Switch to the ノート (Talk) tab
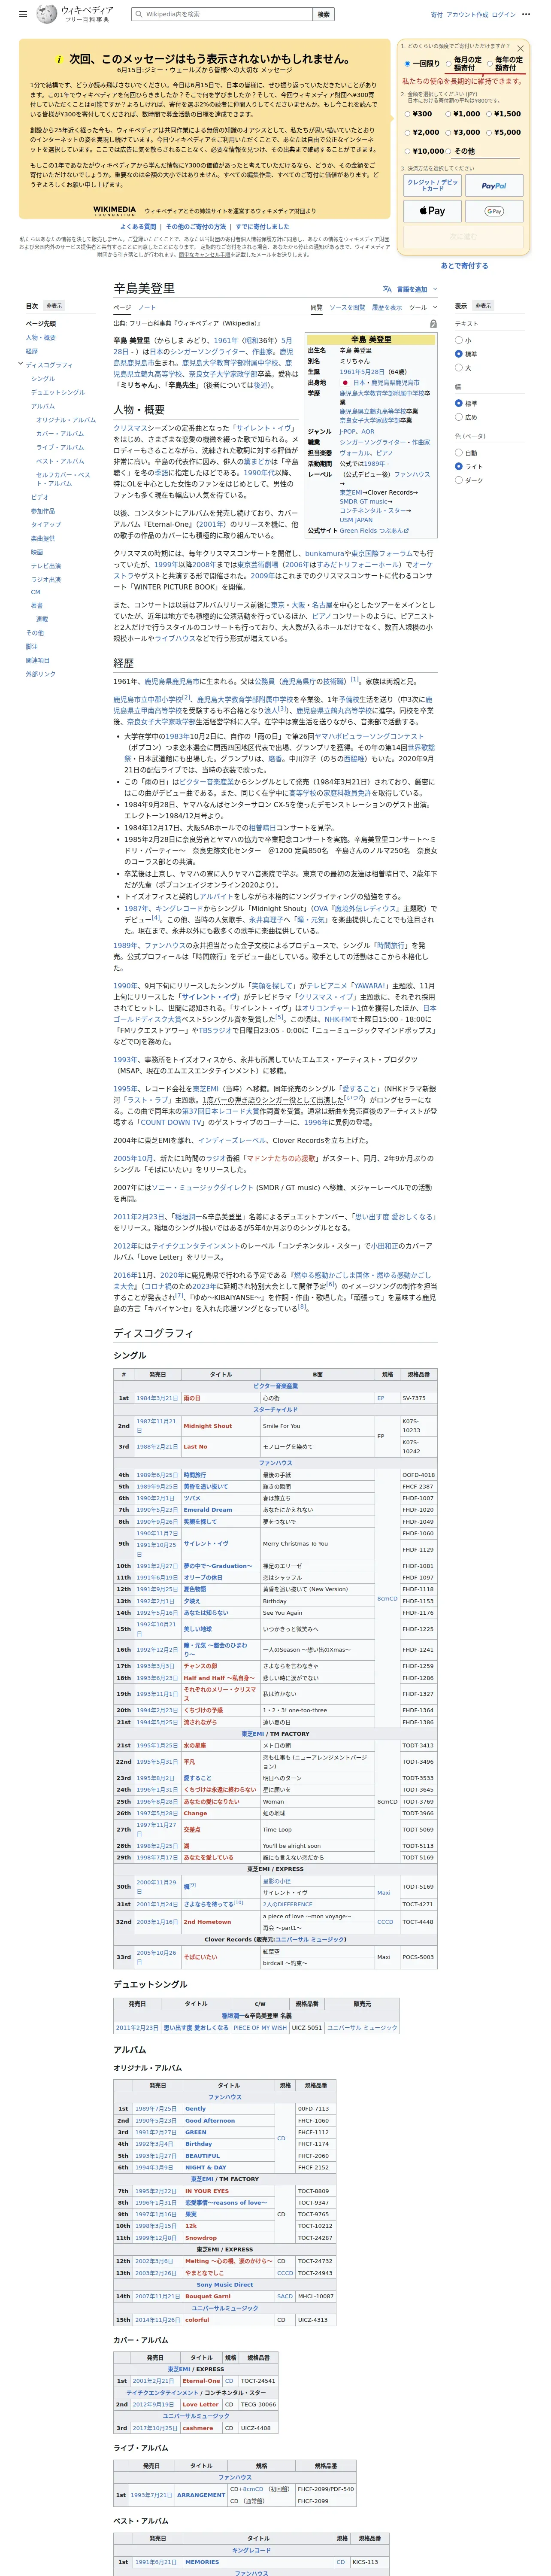 point(147,308)
